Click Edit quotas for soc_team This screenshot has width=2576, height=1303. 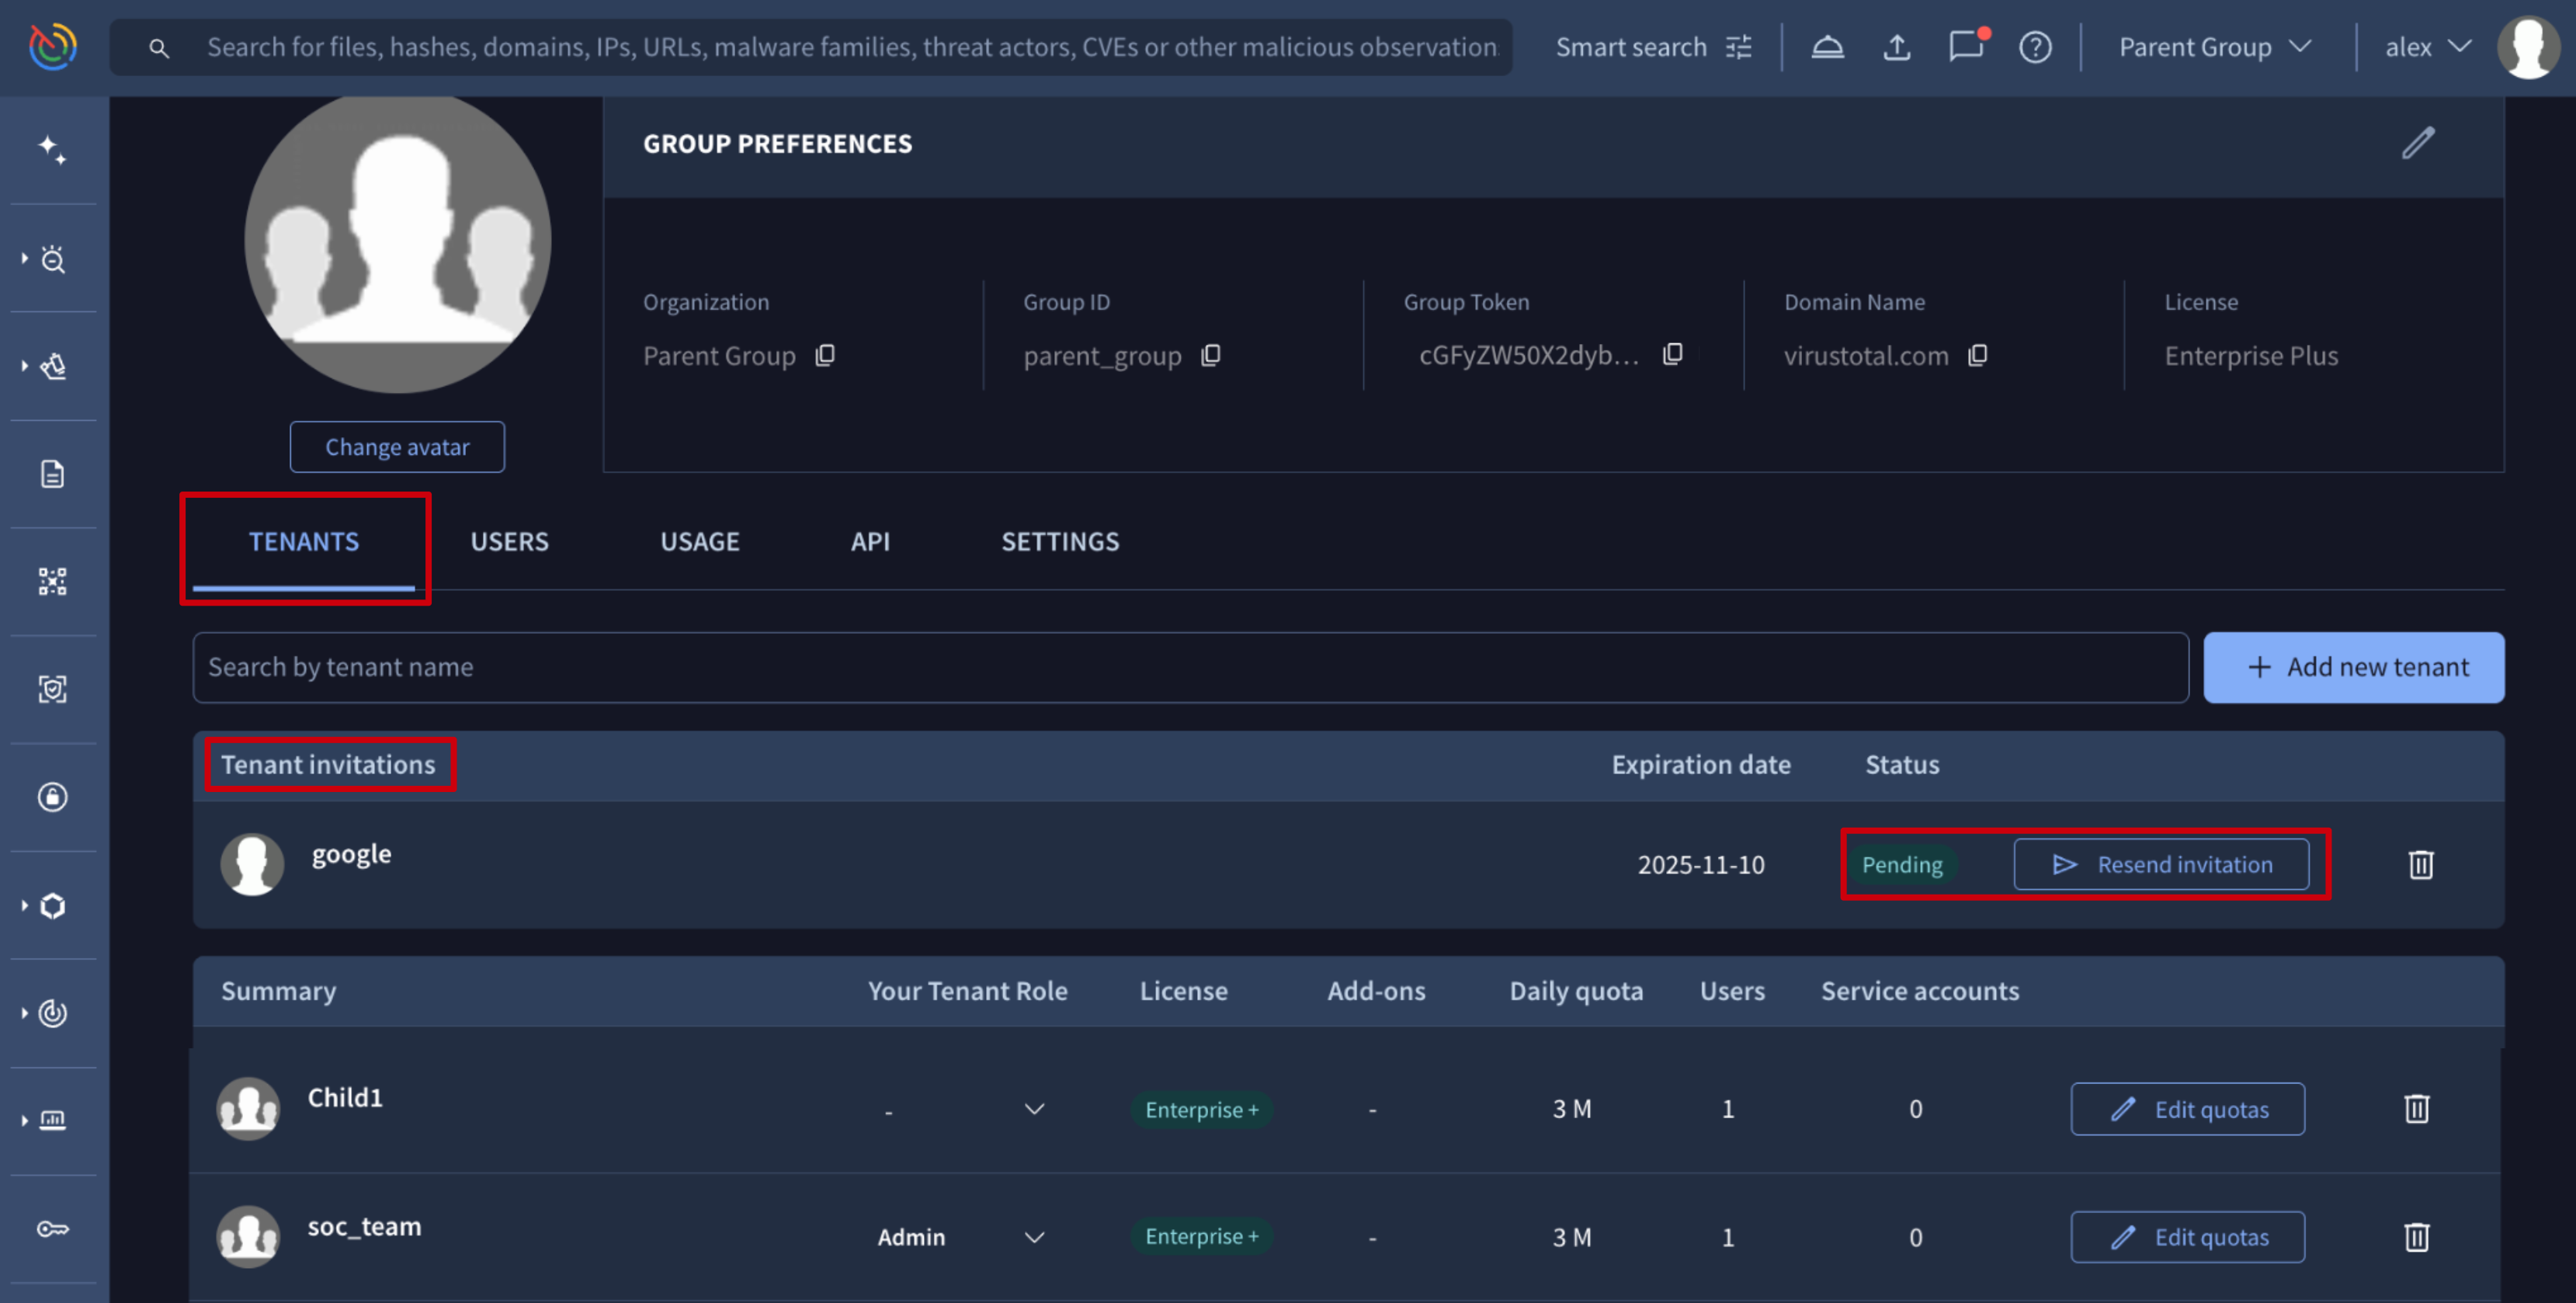(x=2187, y=1237)
